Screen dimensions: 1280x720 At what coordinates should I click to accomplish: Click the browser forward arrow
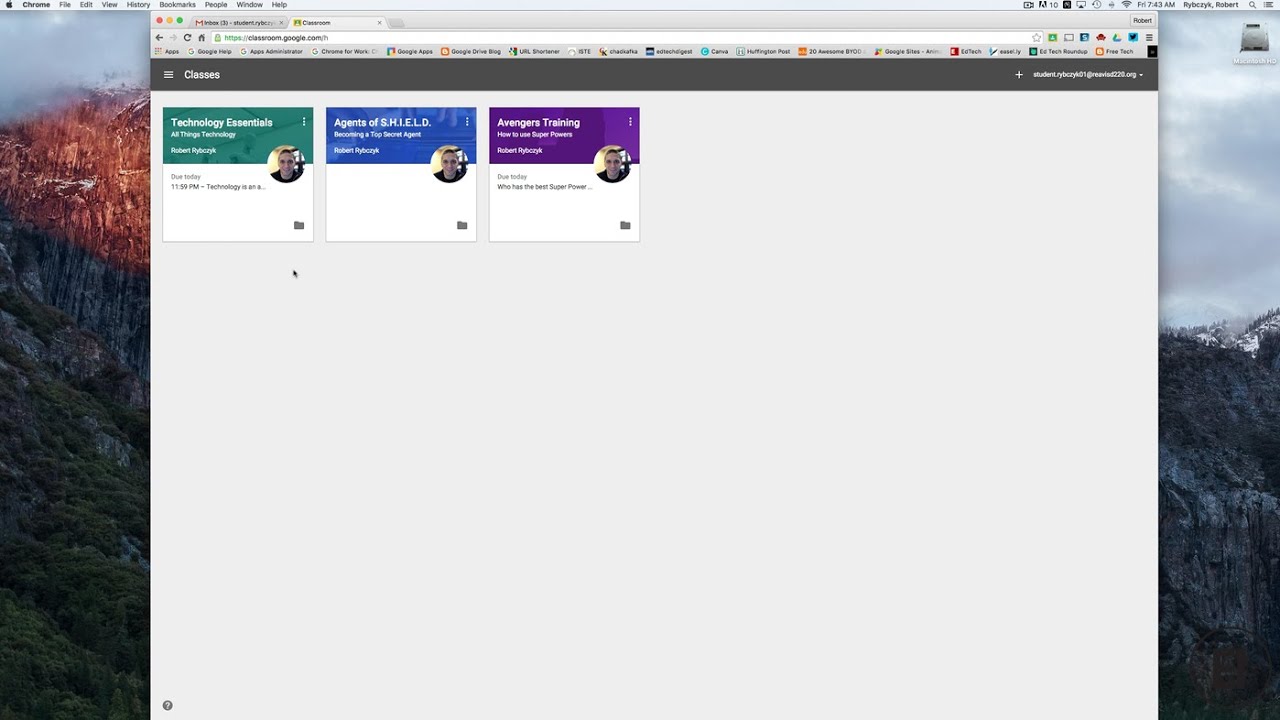pos(172,37)
